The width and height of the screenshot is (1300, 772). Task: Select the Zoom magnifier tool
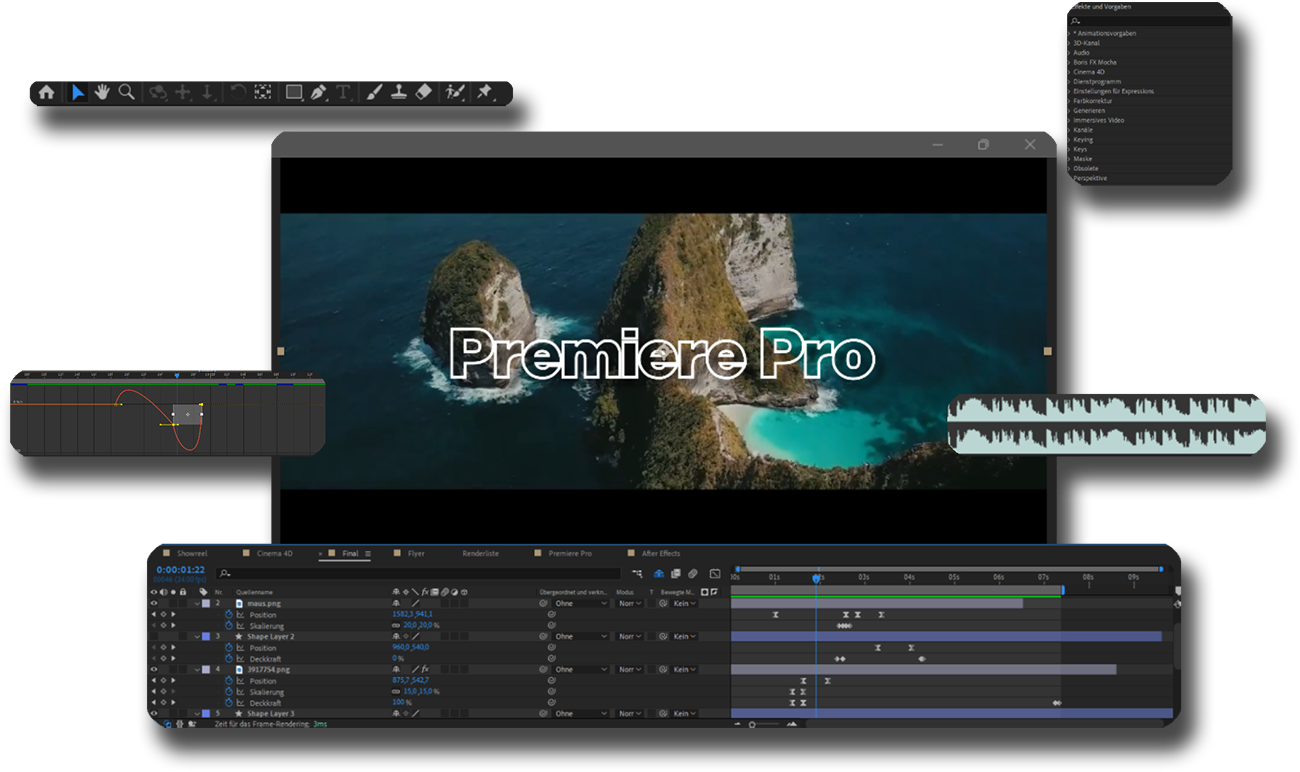127,92
